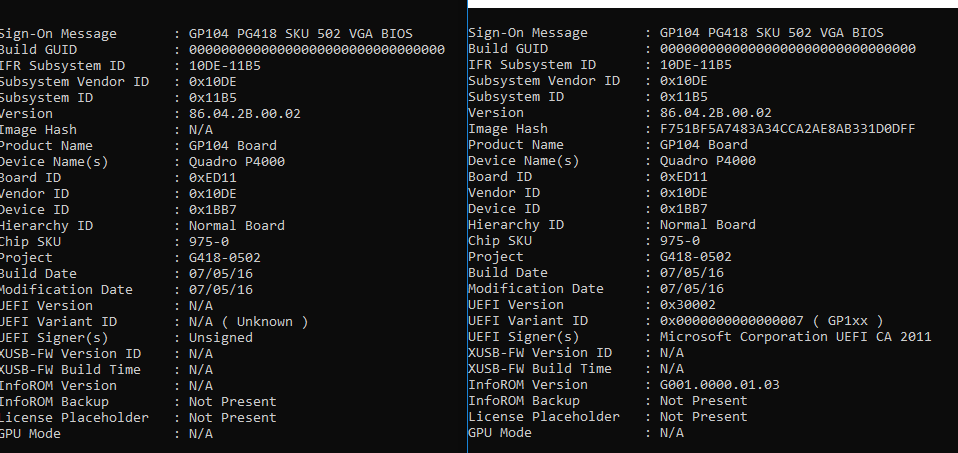Image resolution: width=958 pixels, height=453 pixels.
Task: Click the XUSB-FW Build Time label in the right window
Action: [539, 369]
